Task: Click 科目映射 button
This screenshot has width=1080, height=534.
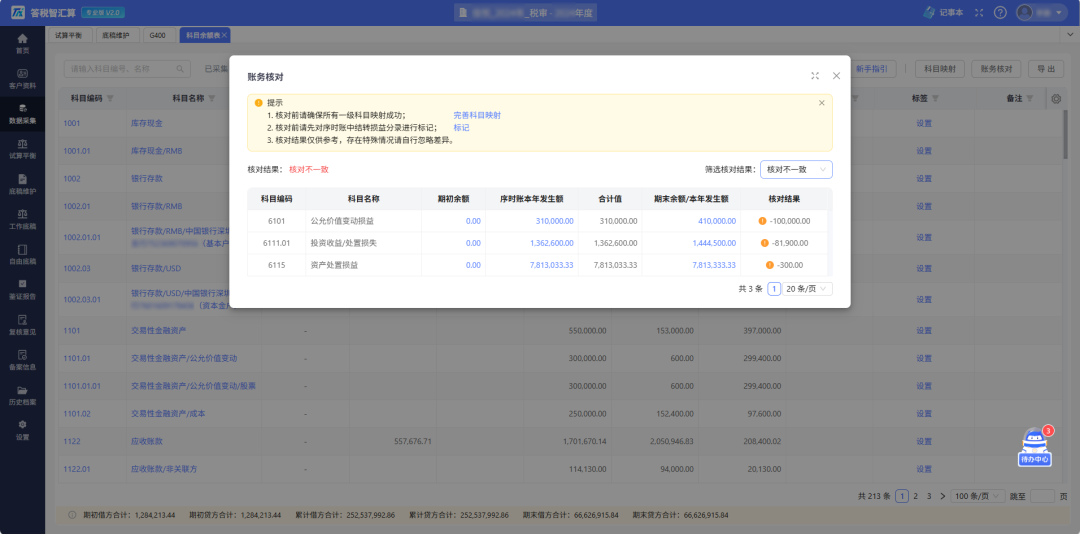Action: click(939, 69)
